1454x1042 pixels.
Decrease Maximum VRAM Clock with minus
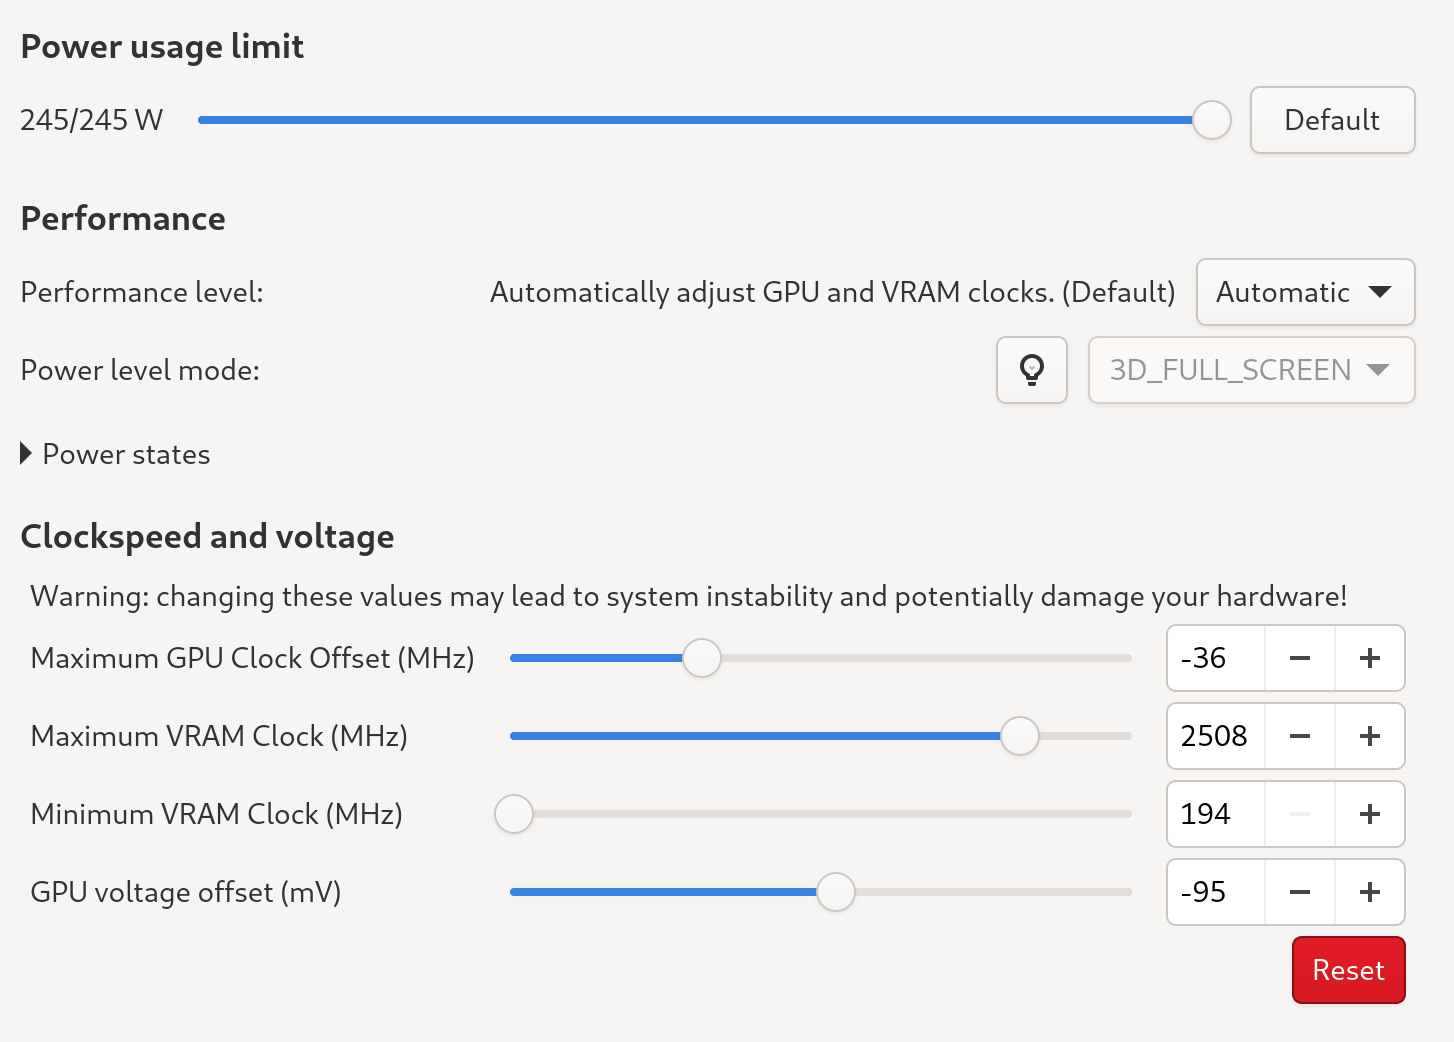point(1300,736)
